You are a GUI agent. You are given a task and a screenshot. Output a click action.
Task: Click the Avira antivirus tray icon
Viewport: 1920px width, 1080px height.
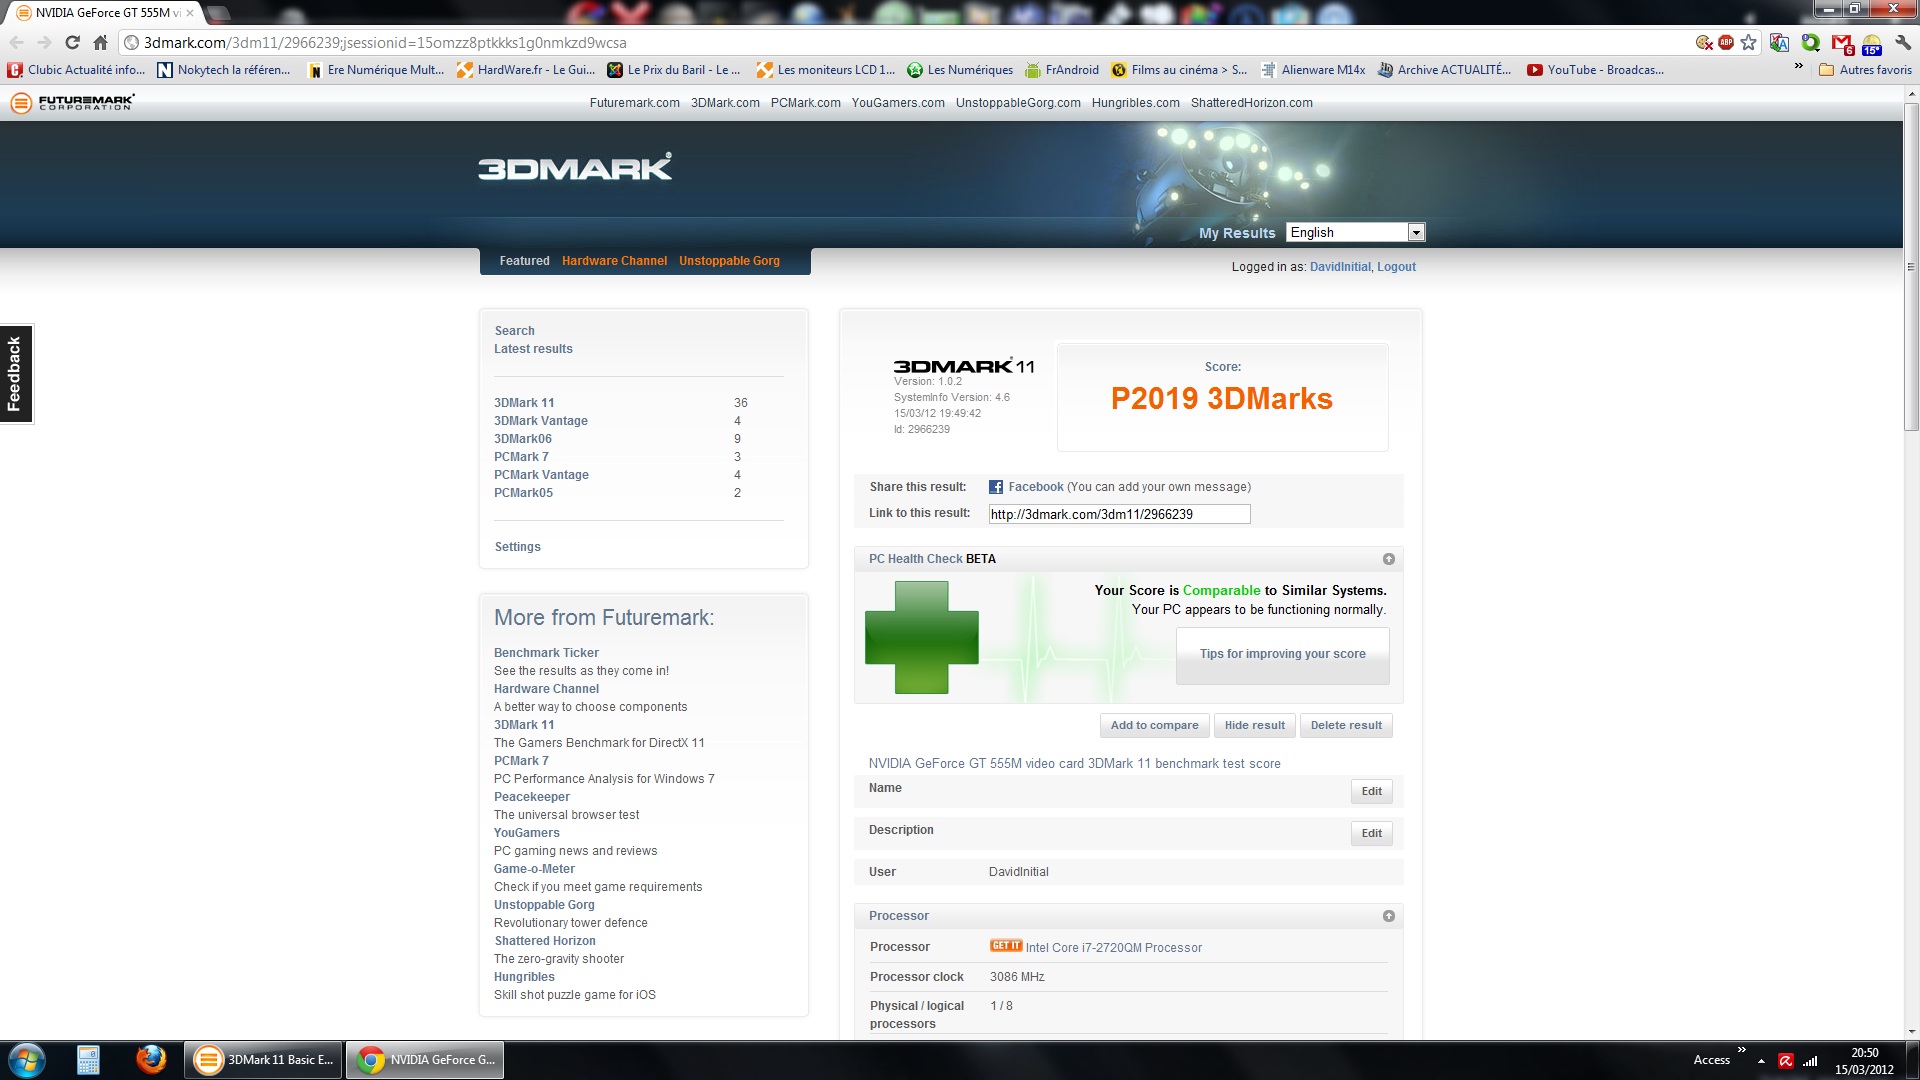click(1786, 1061)
